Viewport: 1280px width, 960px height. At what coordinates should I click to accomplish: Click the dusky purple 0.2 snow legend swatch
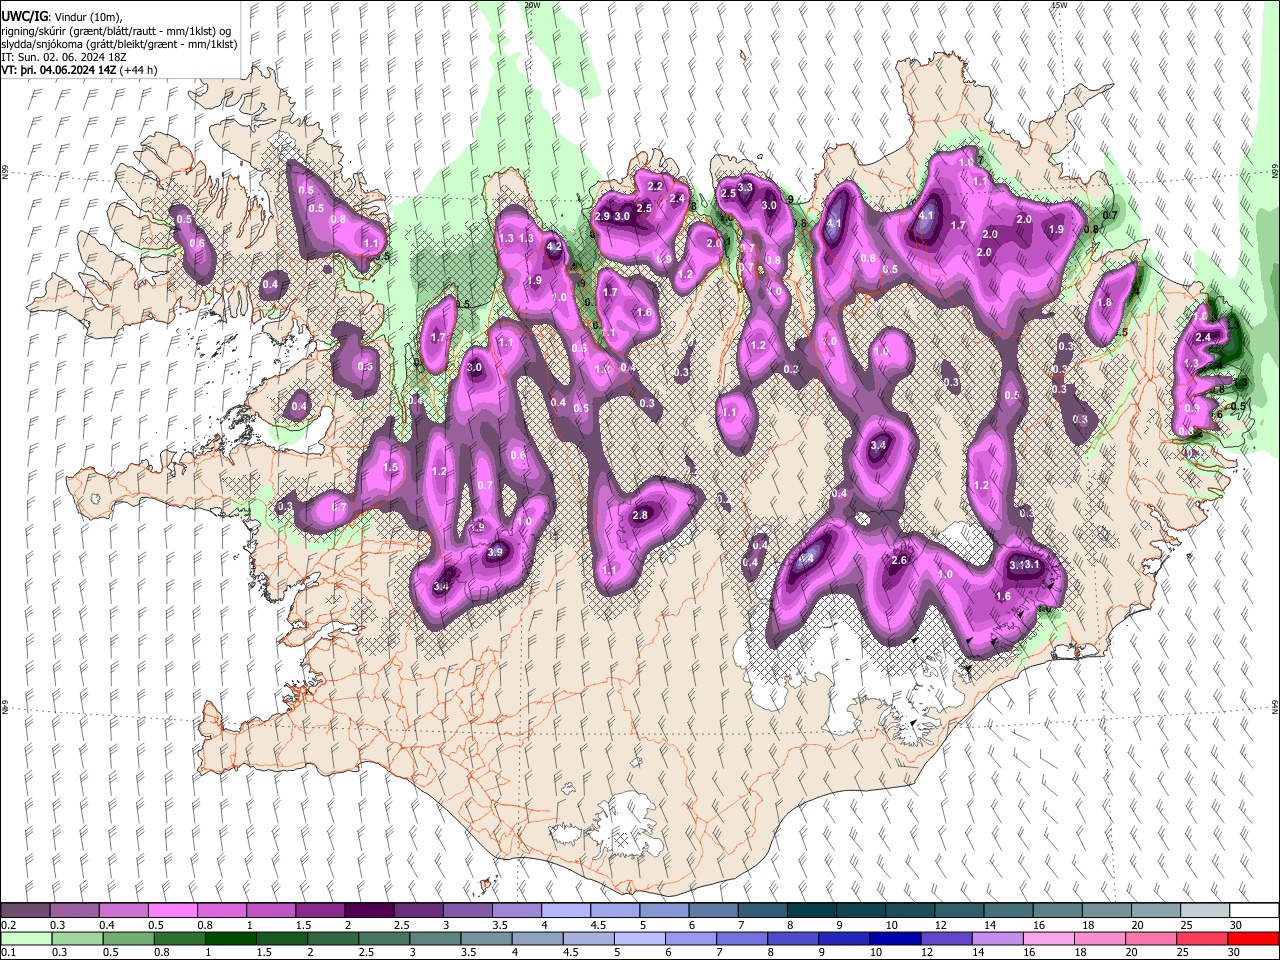point(25,910)
